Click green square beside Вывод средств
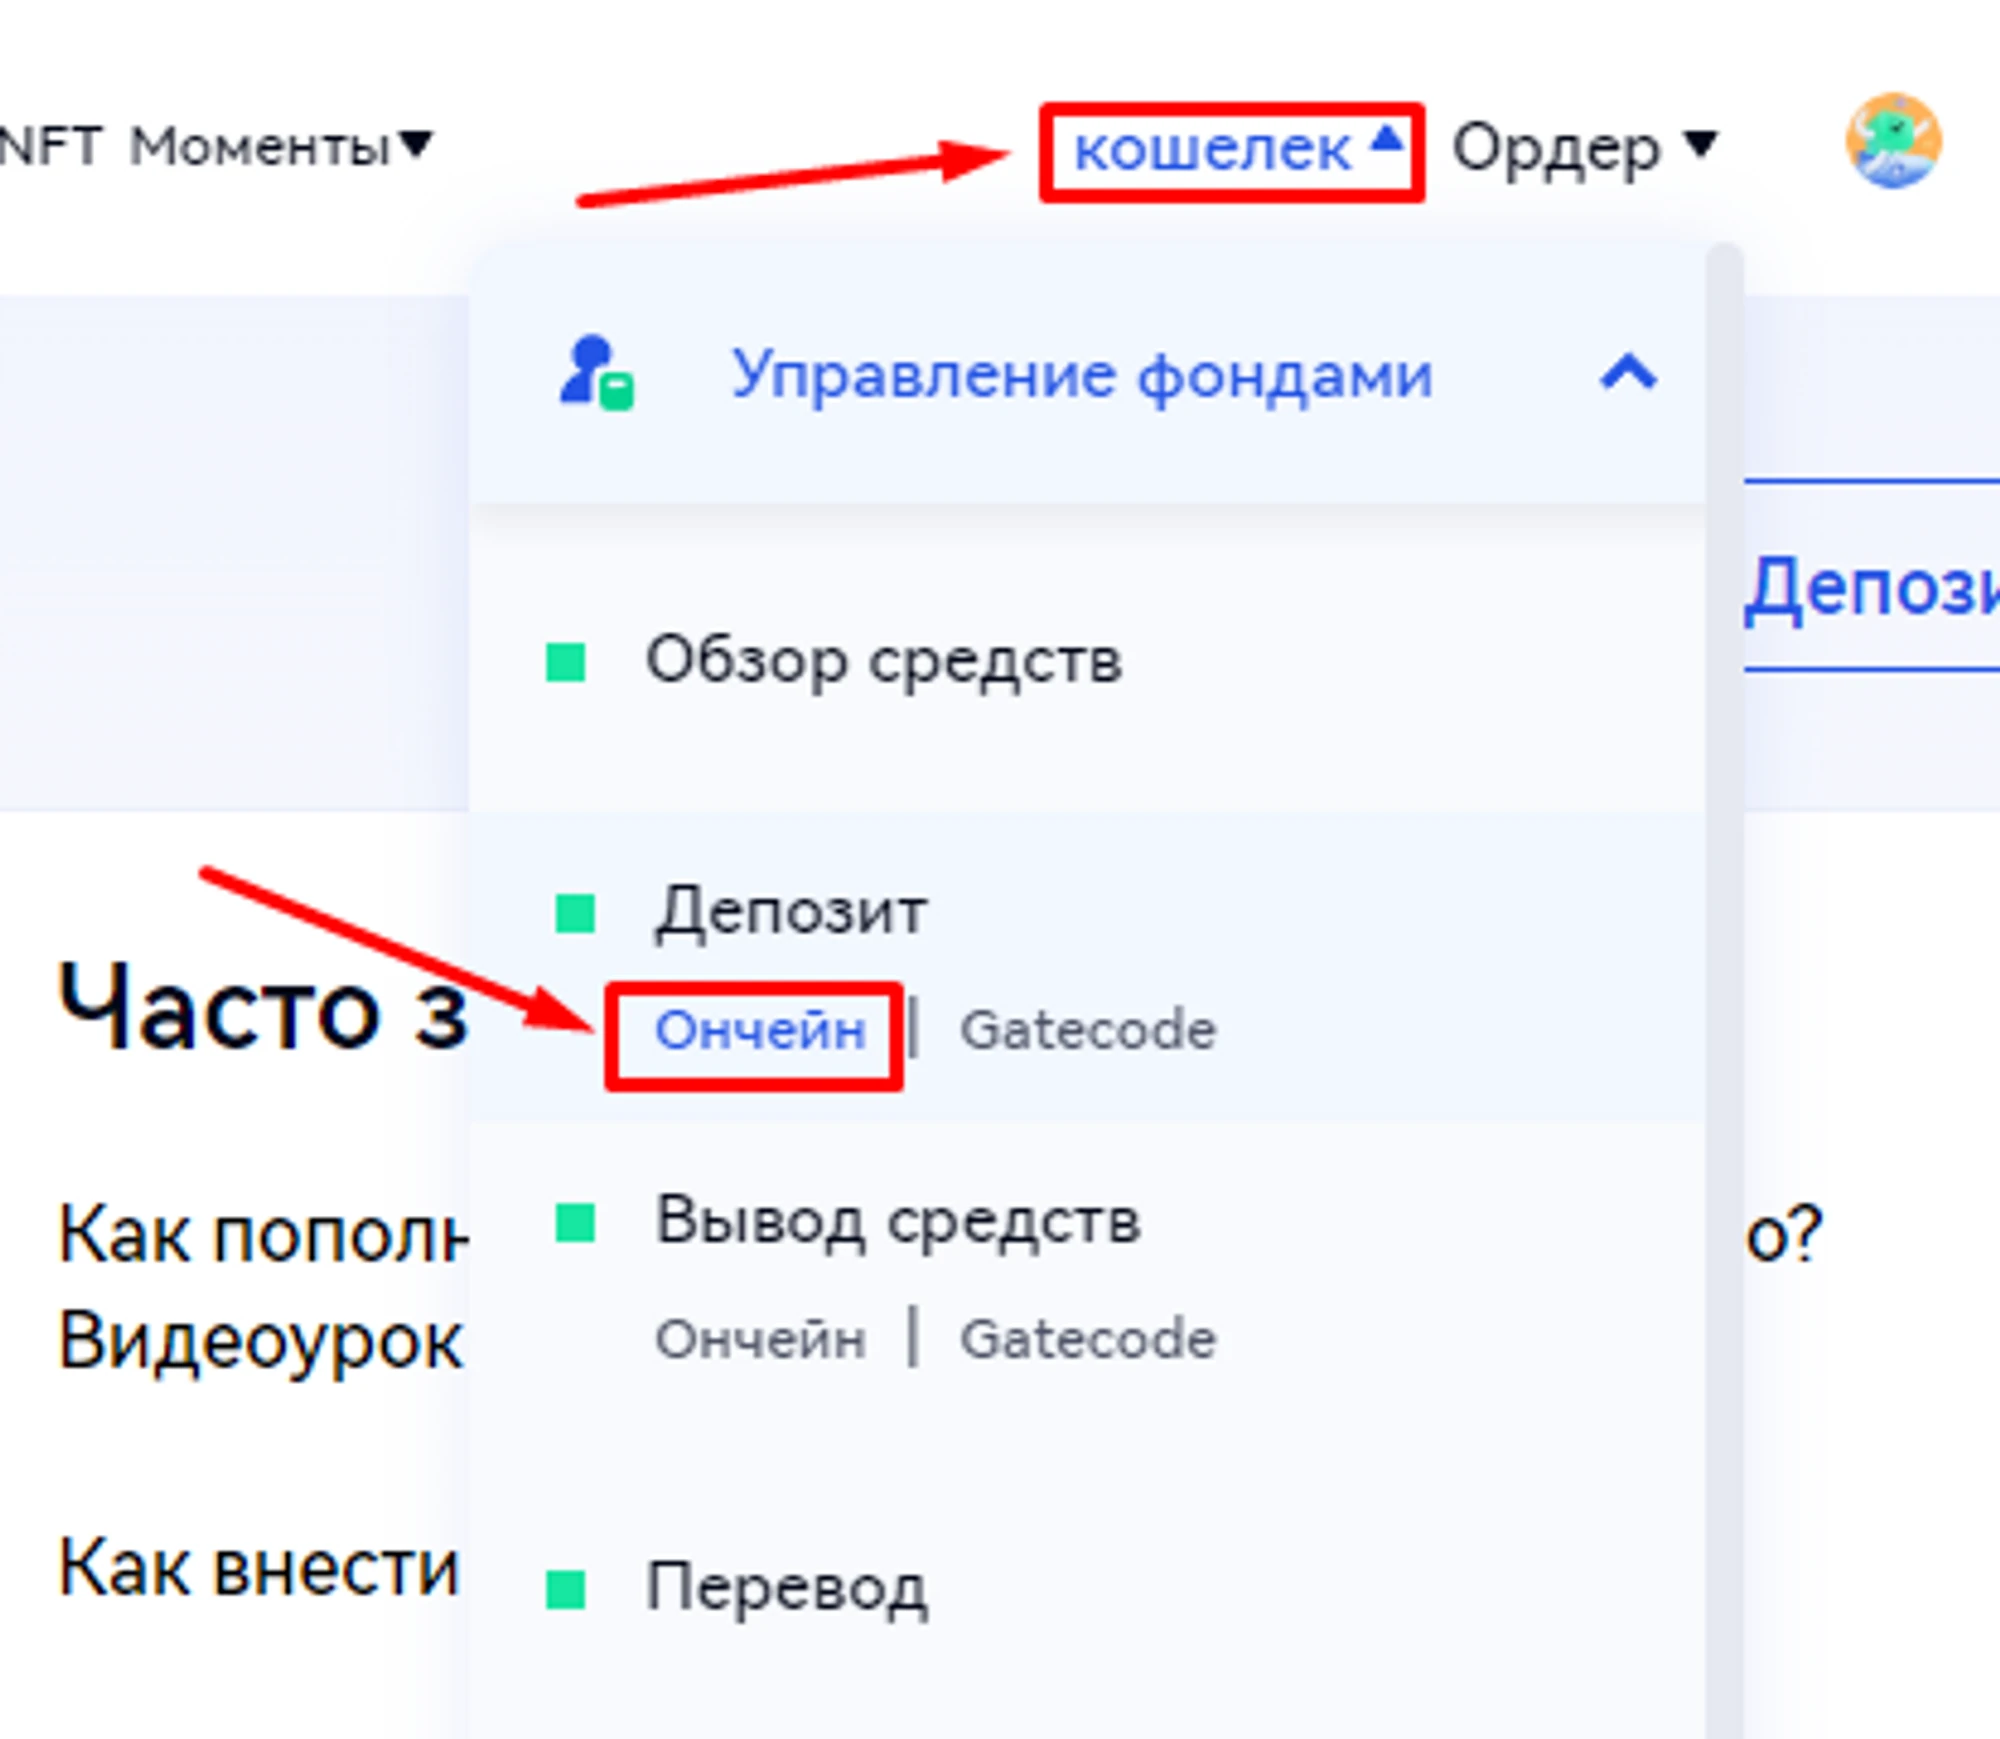Screen dimensions: 2000x1739 click(575, 1222)
